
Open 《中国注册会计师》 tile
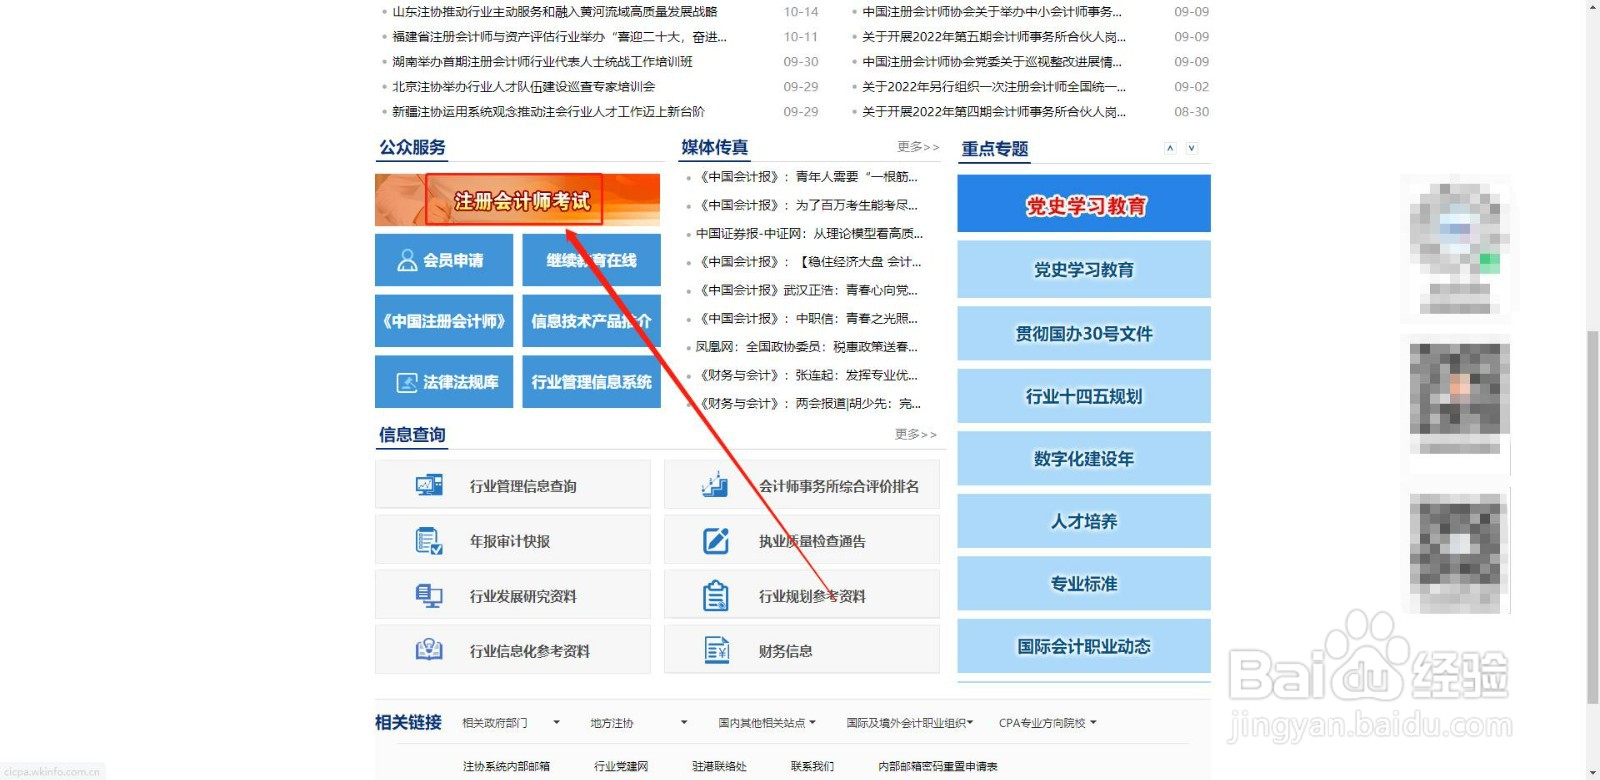pyautogui.click(x=444, y=321)
